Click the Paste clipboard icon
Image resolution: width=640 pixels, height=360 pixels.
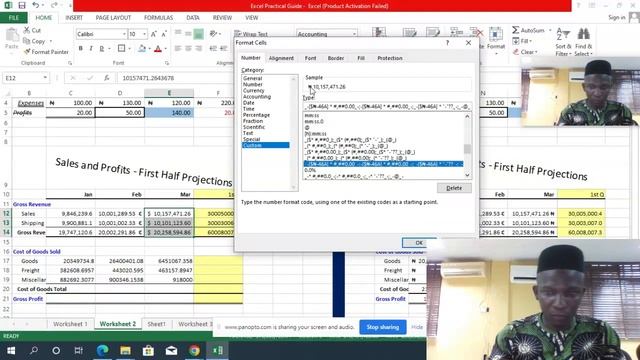click(x=12, y=35)
